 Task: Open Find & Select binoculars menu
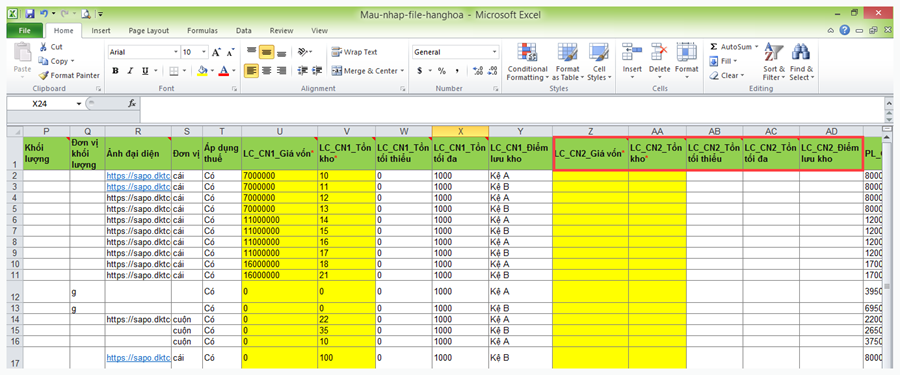(x=801, y=62)
